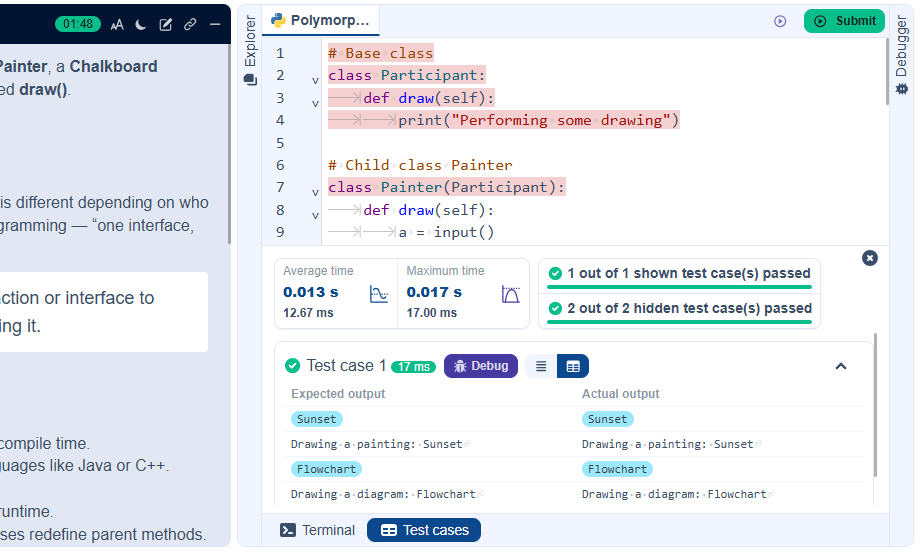Click the Test case 1 passed check icon
920x553 pixels.
click(x=292, y=366)
